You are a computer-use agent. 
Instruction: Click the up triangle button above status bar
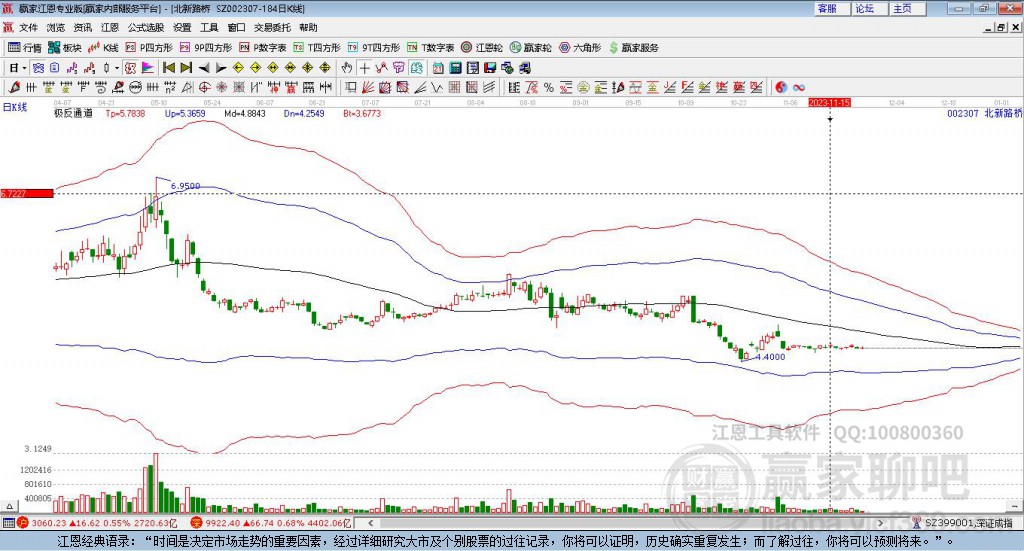coord(9,506)
